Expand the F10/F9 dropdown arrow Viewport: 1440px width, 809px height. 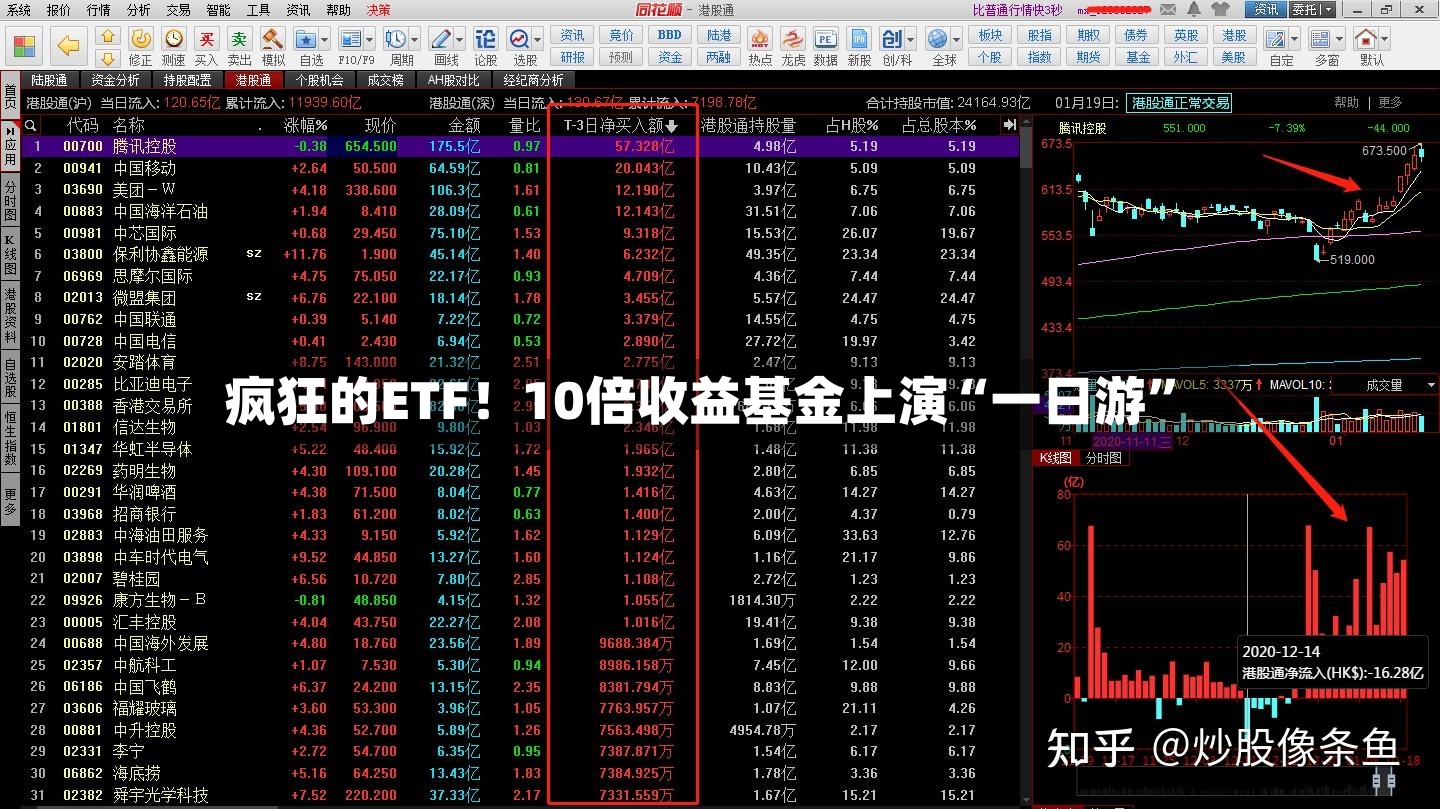370,40
